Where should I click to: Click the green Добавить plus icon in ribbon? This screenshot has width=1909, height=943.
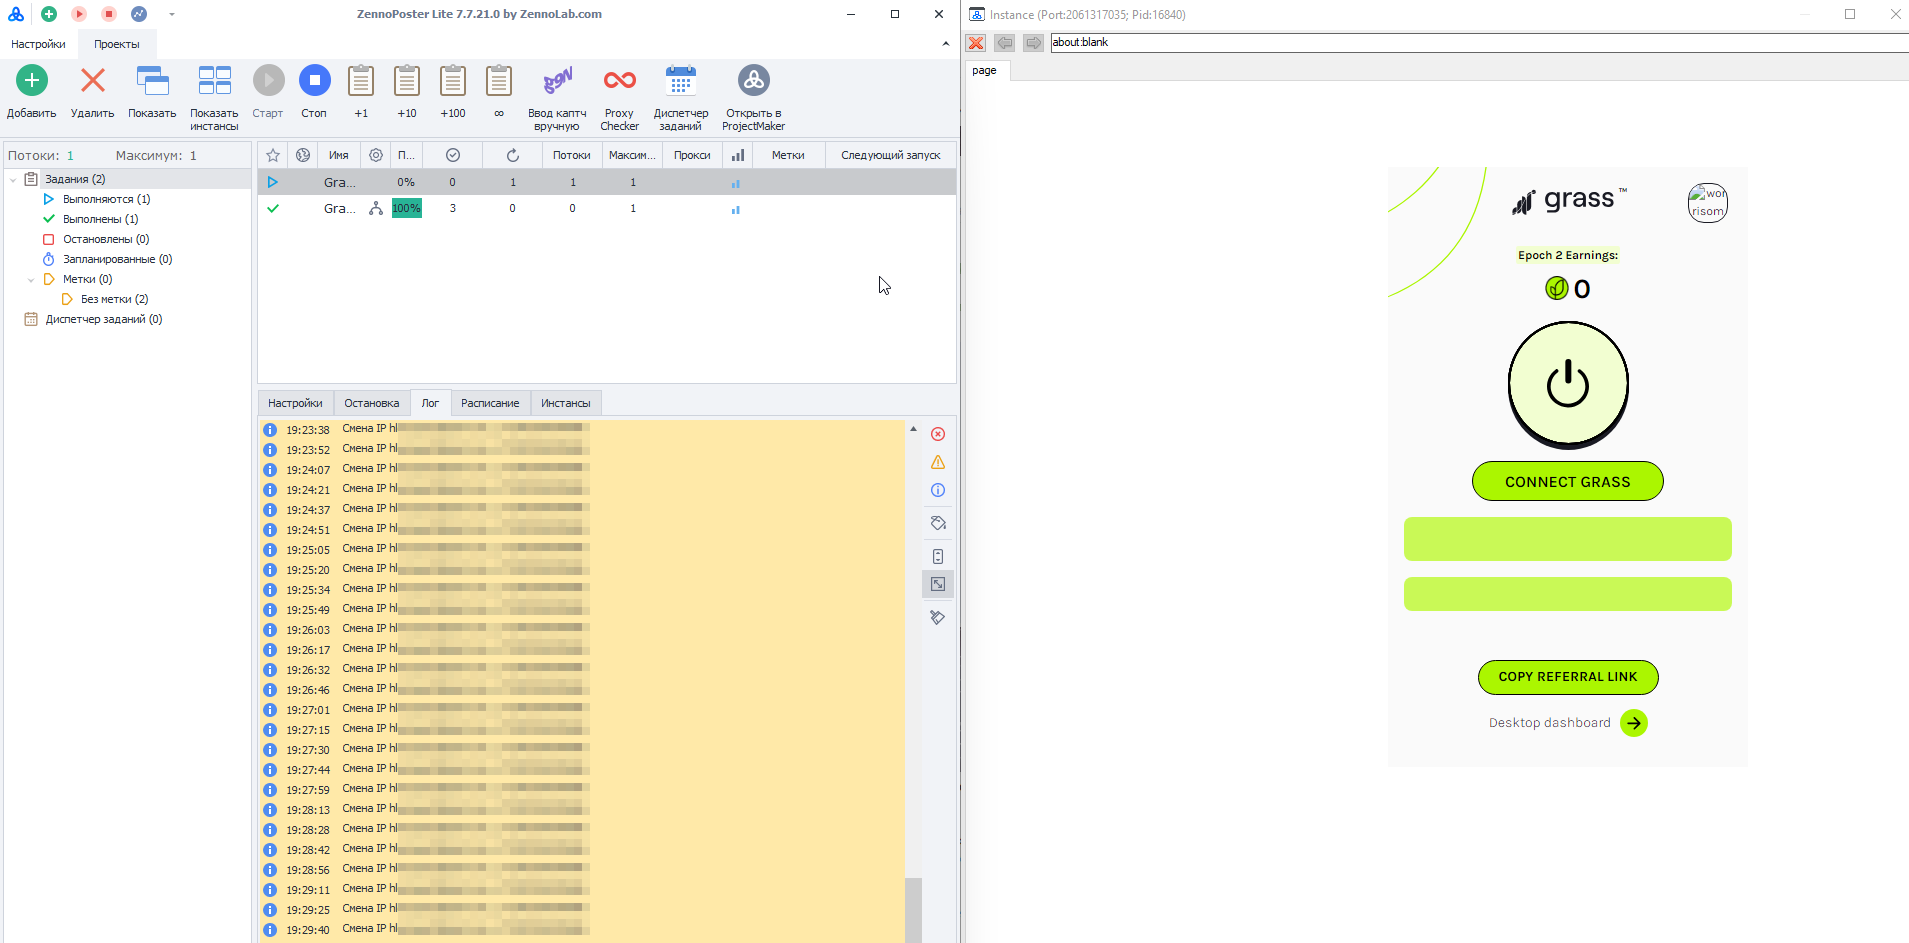pos(32,80)
